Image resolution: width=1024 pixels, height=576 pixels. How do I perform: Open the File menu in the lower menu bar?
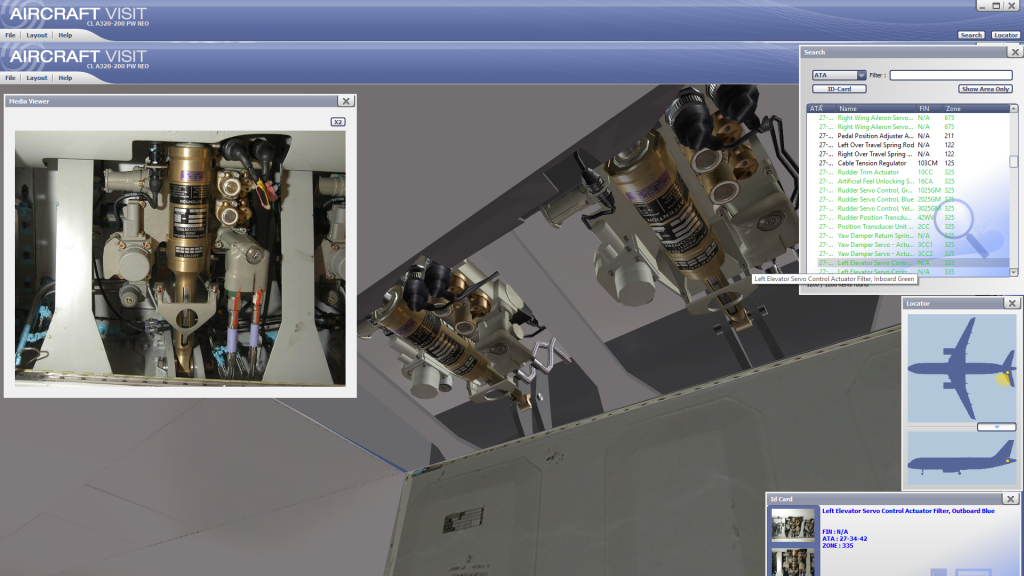tap(10, 78)
